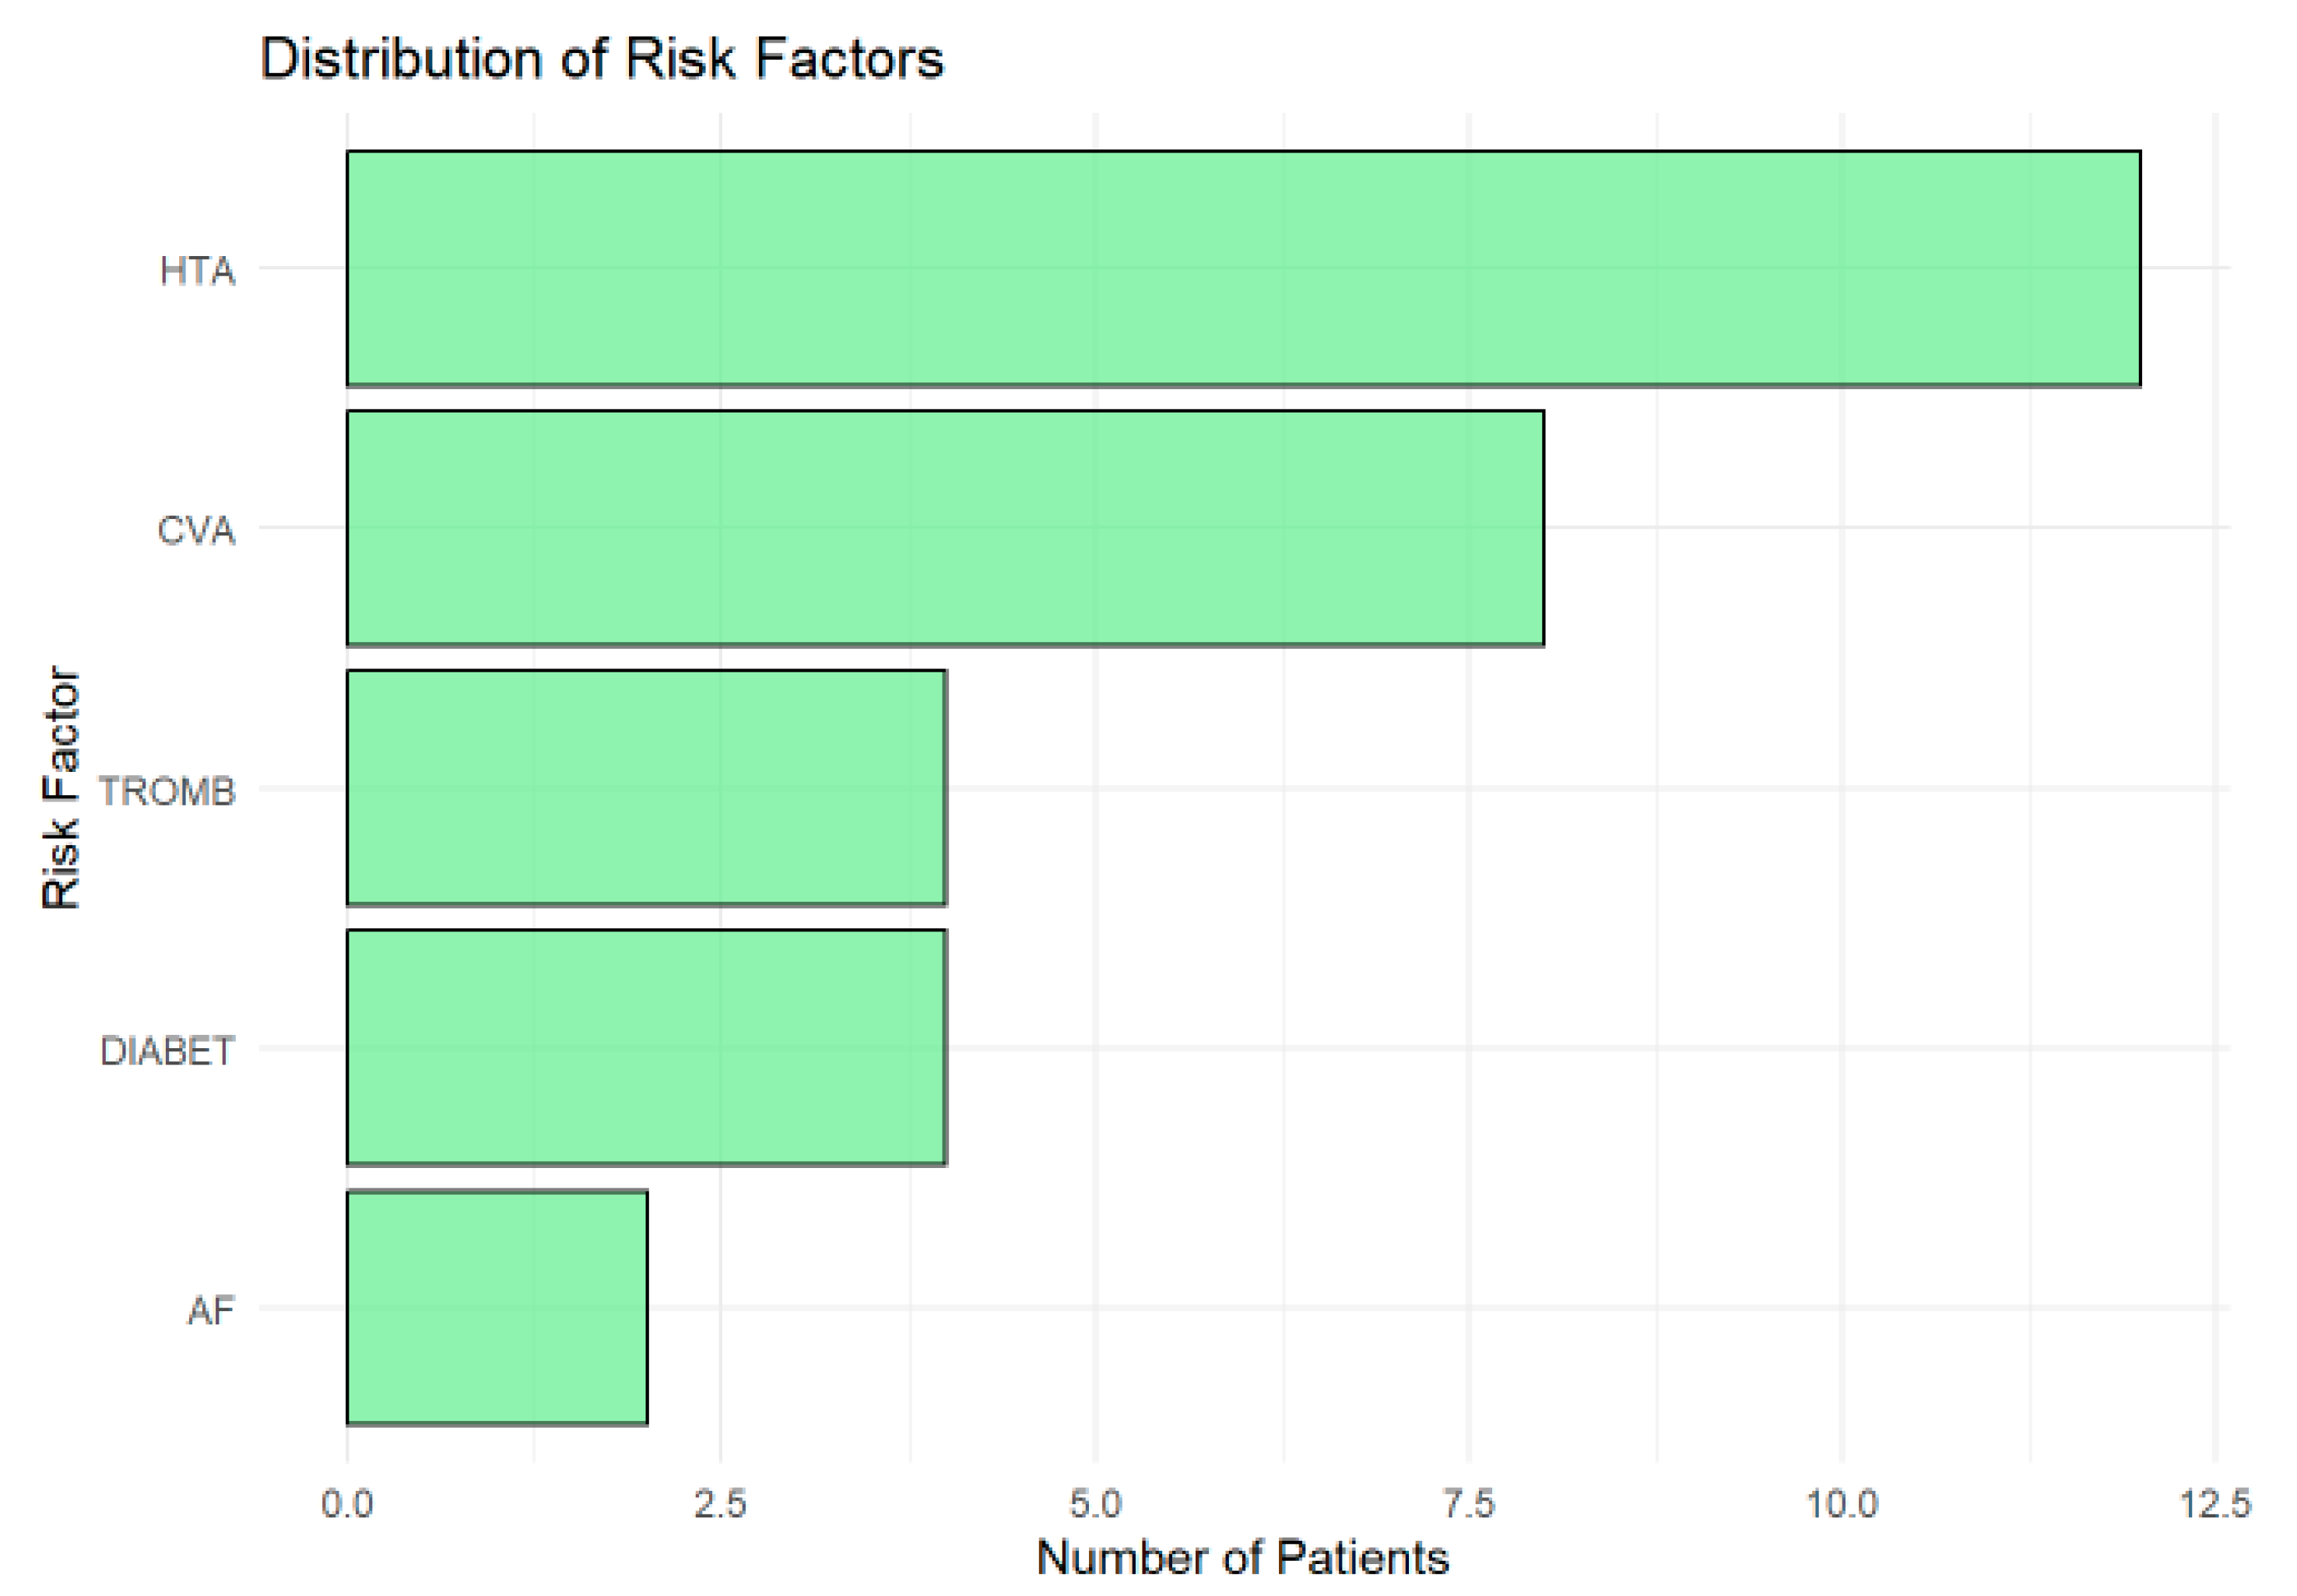Viewport: 2297px width, 1596px height.
Task: Select the CVA bar in the chart
Action: click(x=944, y=528)
